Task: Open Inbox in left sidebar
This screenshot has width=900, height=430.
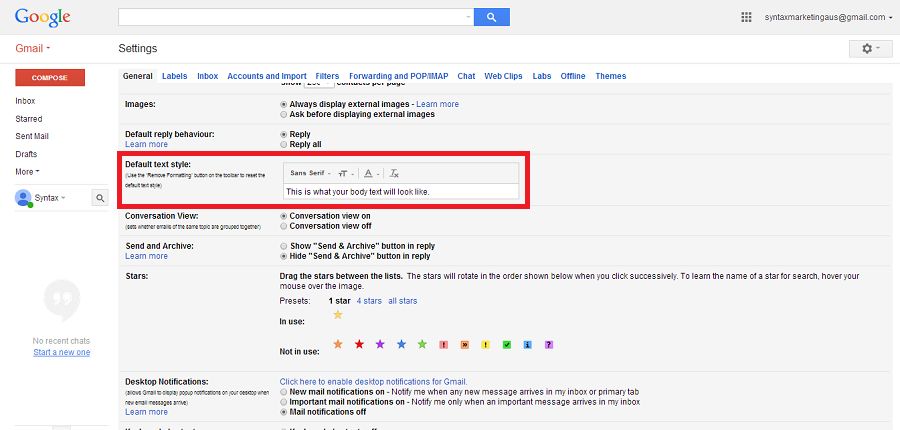Action: click(x=25, y=101)
